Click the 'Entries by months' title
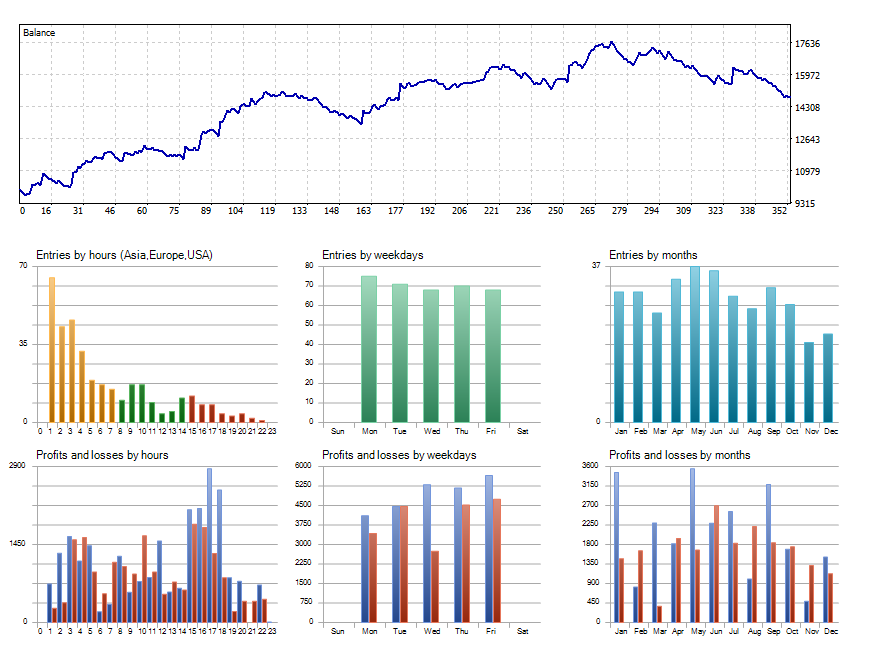Viewport: 870px width, 649px height. 653,255
